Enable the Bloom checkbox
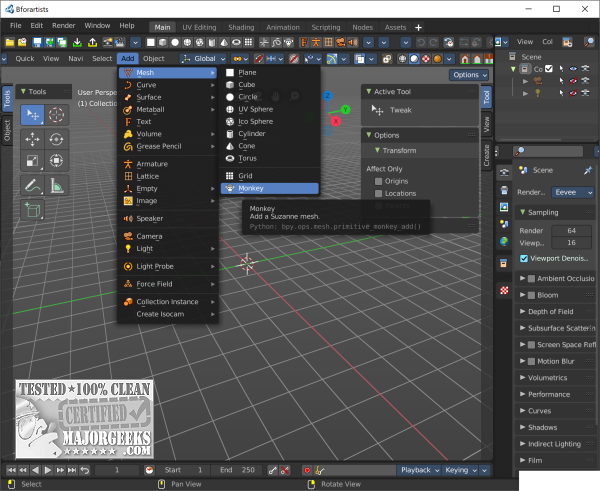The width and height of the screenshot is (600, 491). click(x=530, y=295)
